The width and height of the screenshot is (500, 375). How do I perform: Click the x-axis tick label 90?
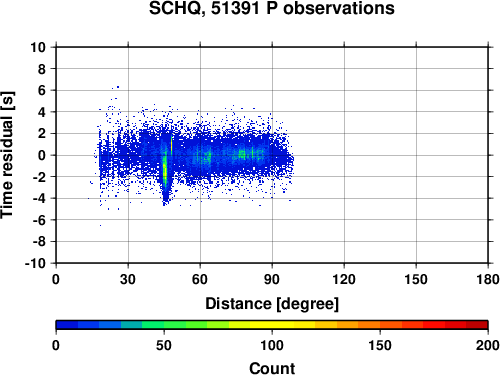(x=272, y=279)
